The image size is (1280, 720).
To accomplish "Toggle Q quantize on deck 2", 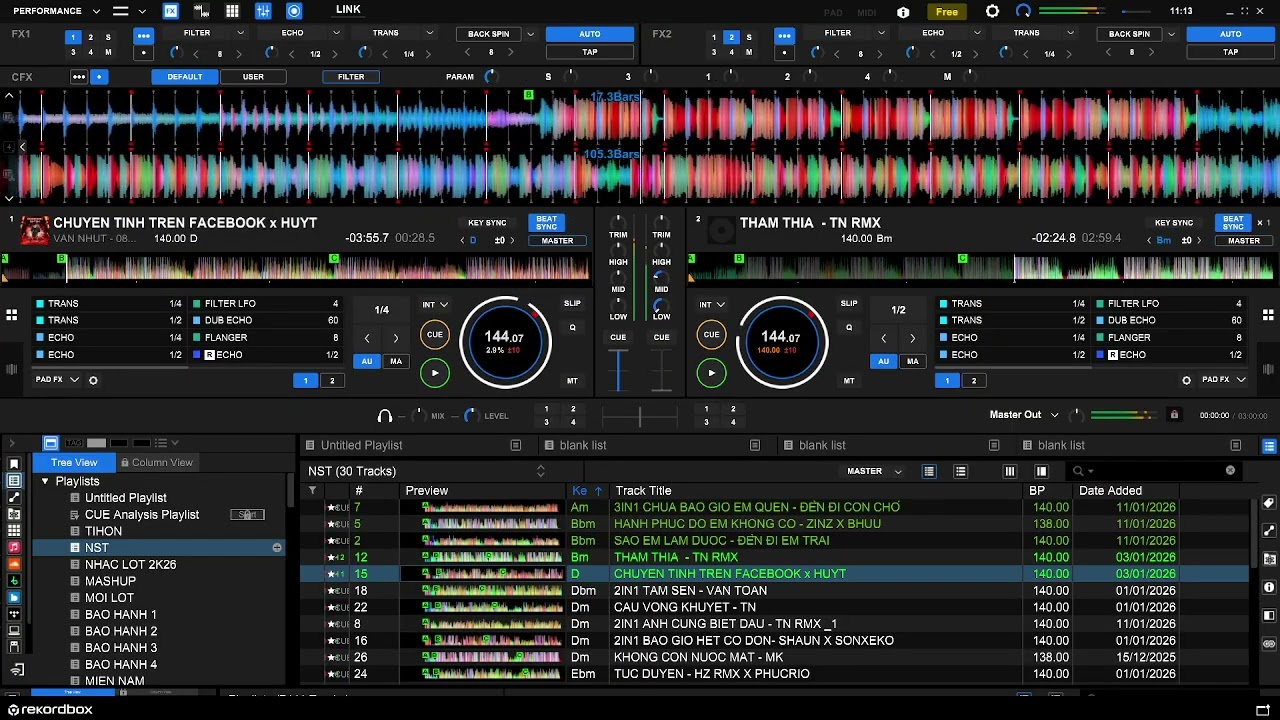I will coord(849,327).
